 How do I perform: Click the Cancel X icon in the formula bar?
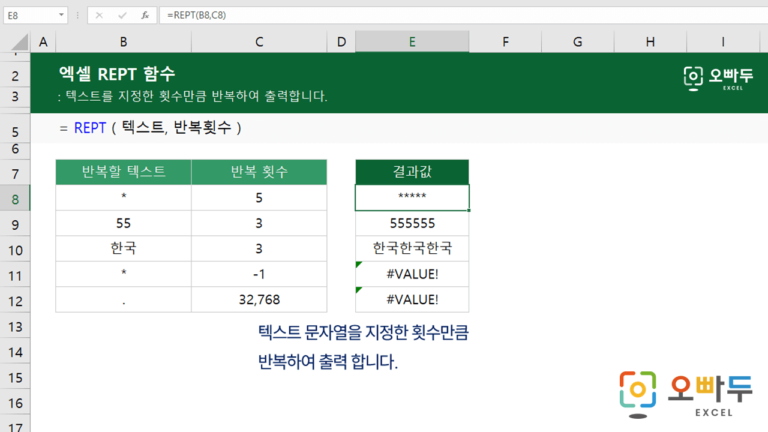click(x=99, y=15)
